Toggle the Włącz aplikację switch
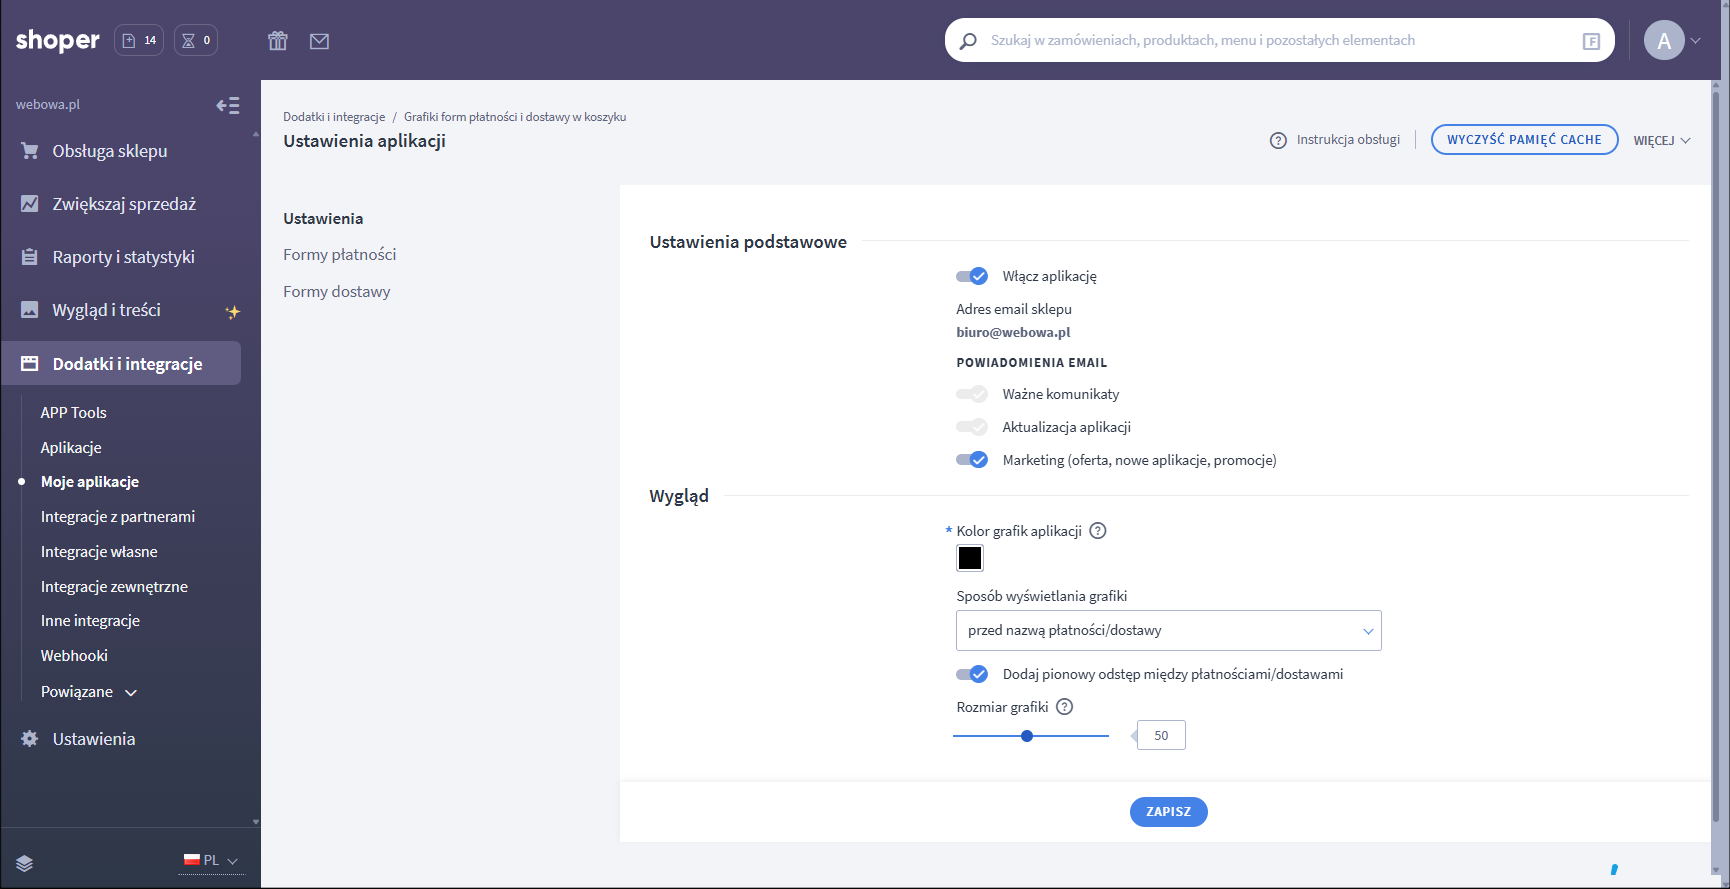1730x889 pixels. pyautogui.click(x=971, y=276)
